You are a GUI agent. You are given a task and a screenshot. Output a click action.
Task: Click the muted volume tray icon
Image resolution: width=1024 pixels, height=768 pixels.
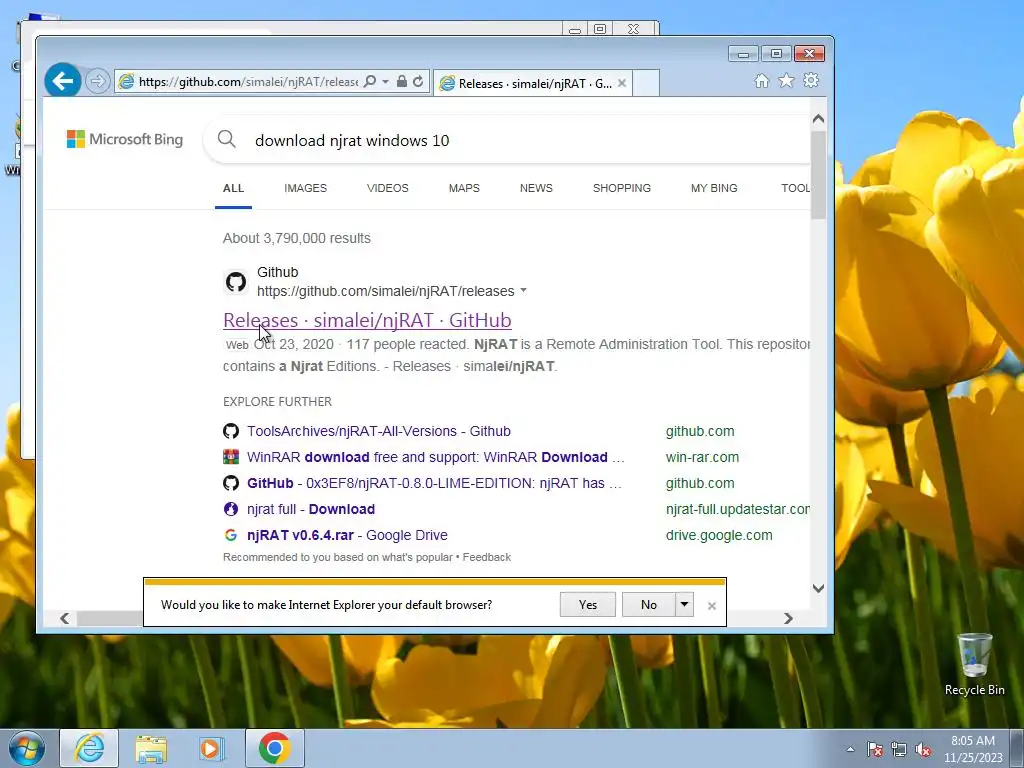point(923,749)
